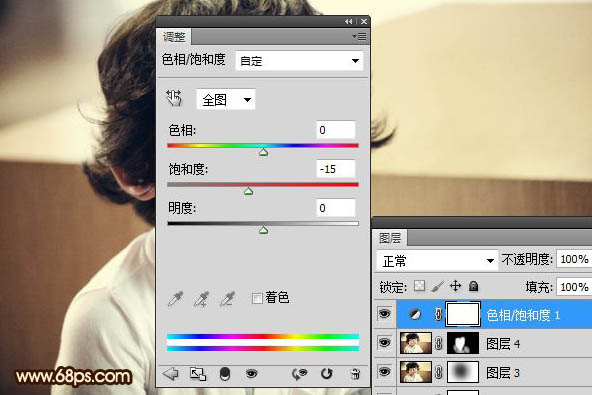Open the 全图 channel dropdown

click(226, 100)
